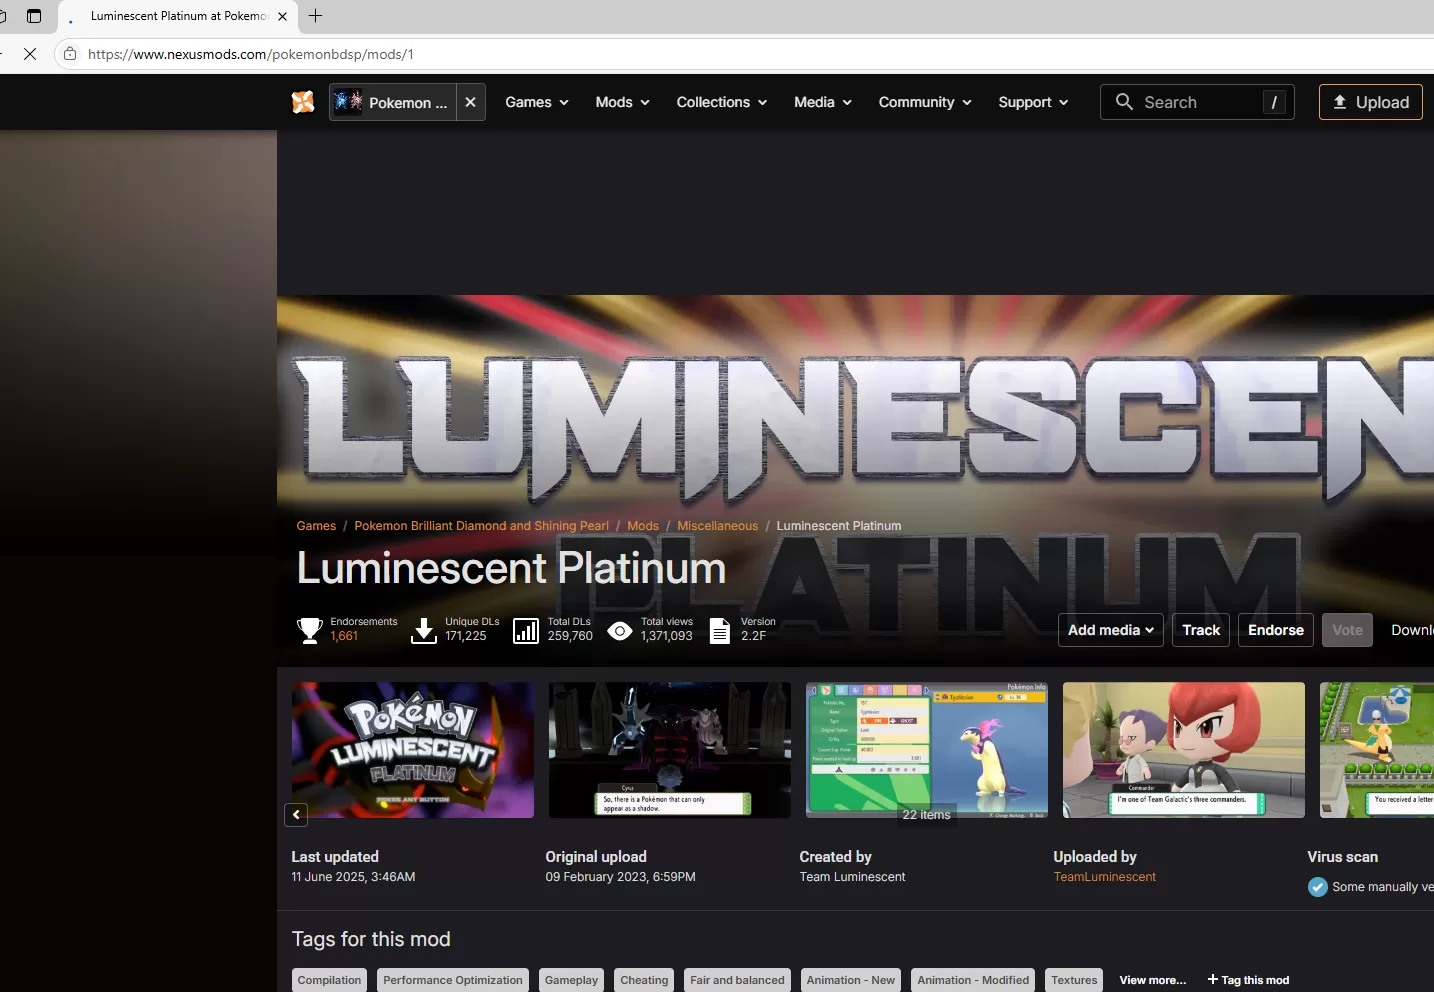
Task: Click the Endorsements trophy icon
Action: tap(309, 630)
